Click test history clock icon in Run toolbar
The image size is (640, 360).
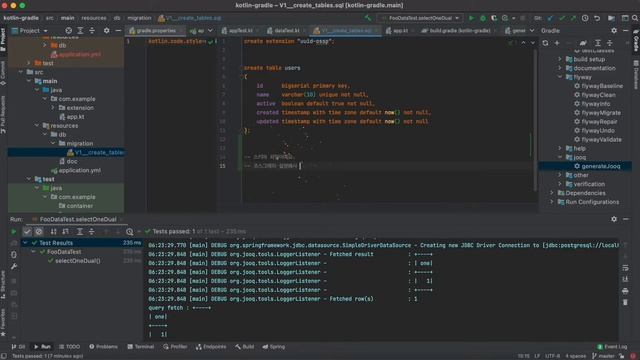pyautogui.click(x=129, y=231)
